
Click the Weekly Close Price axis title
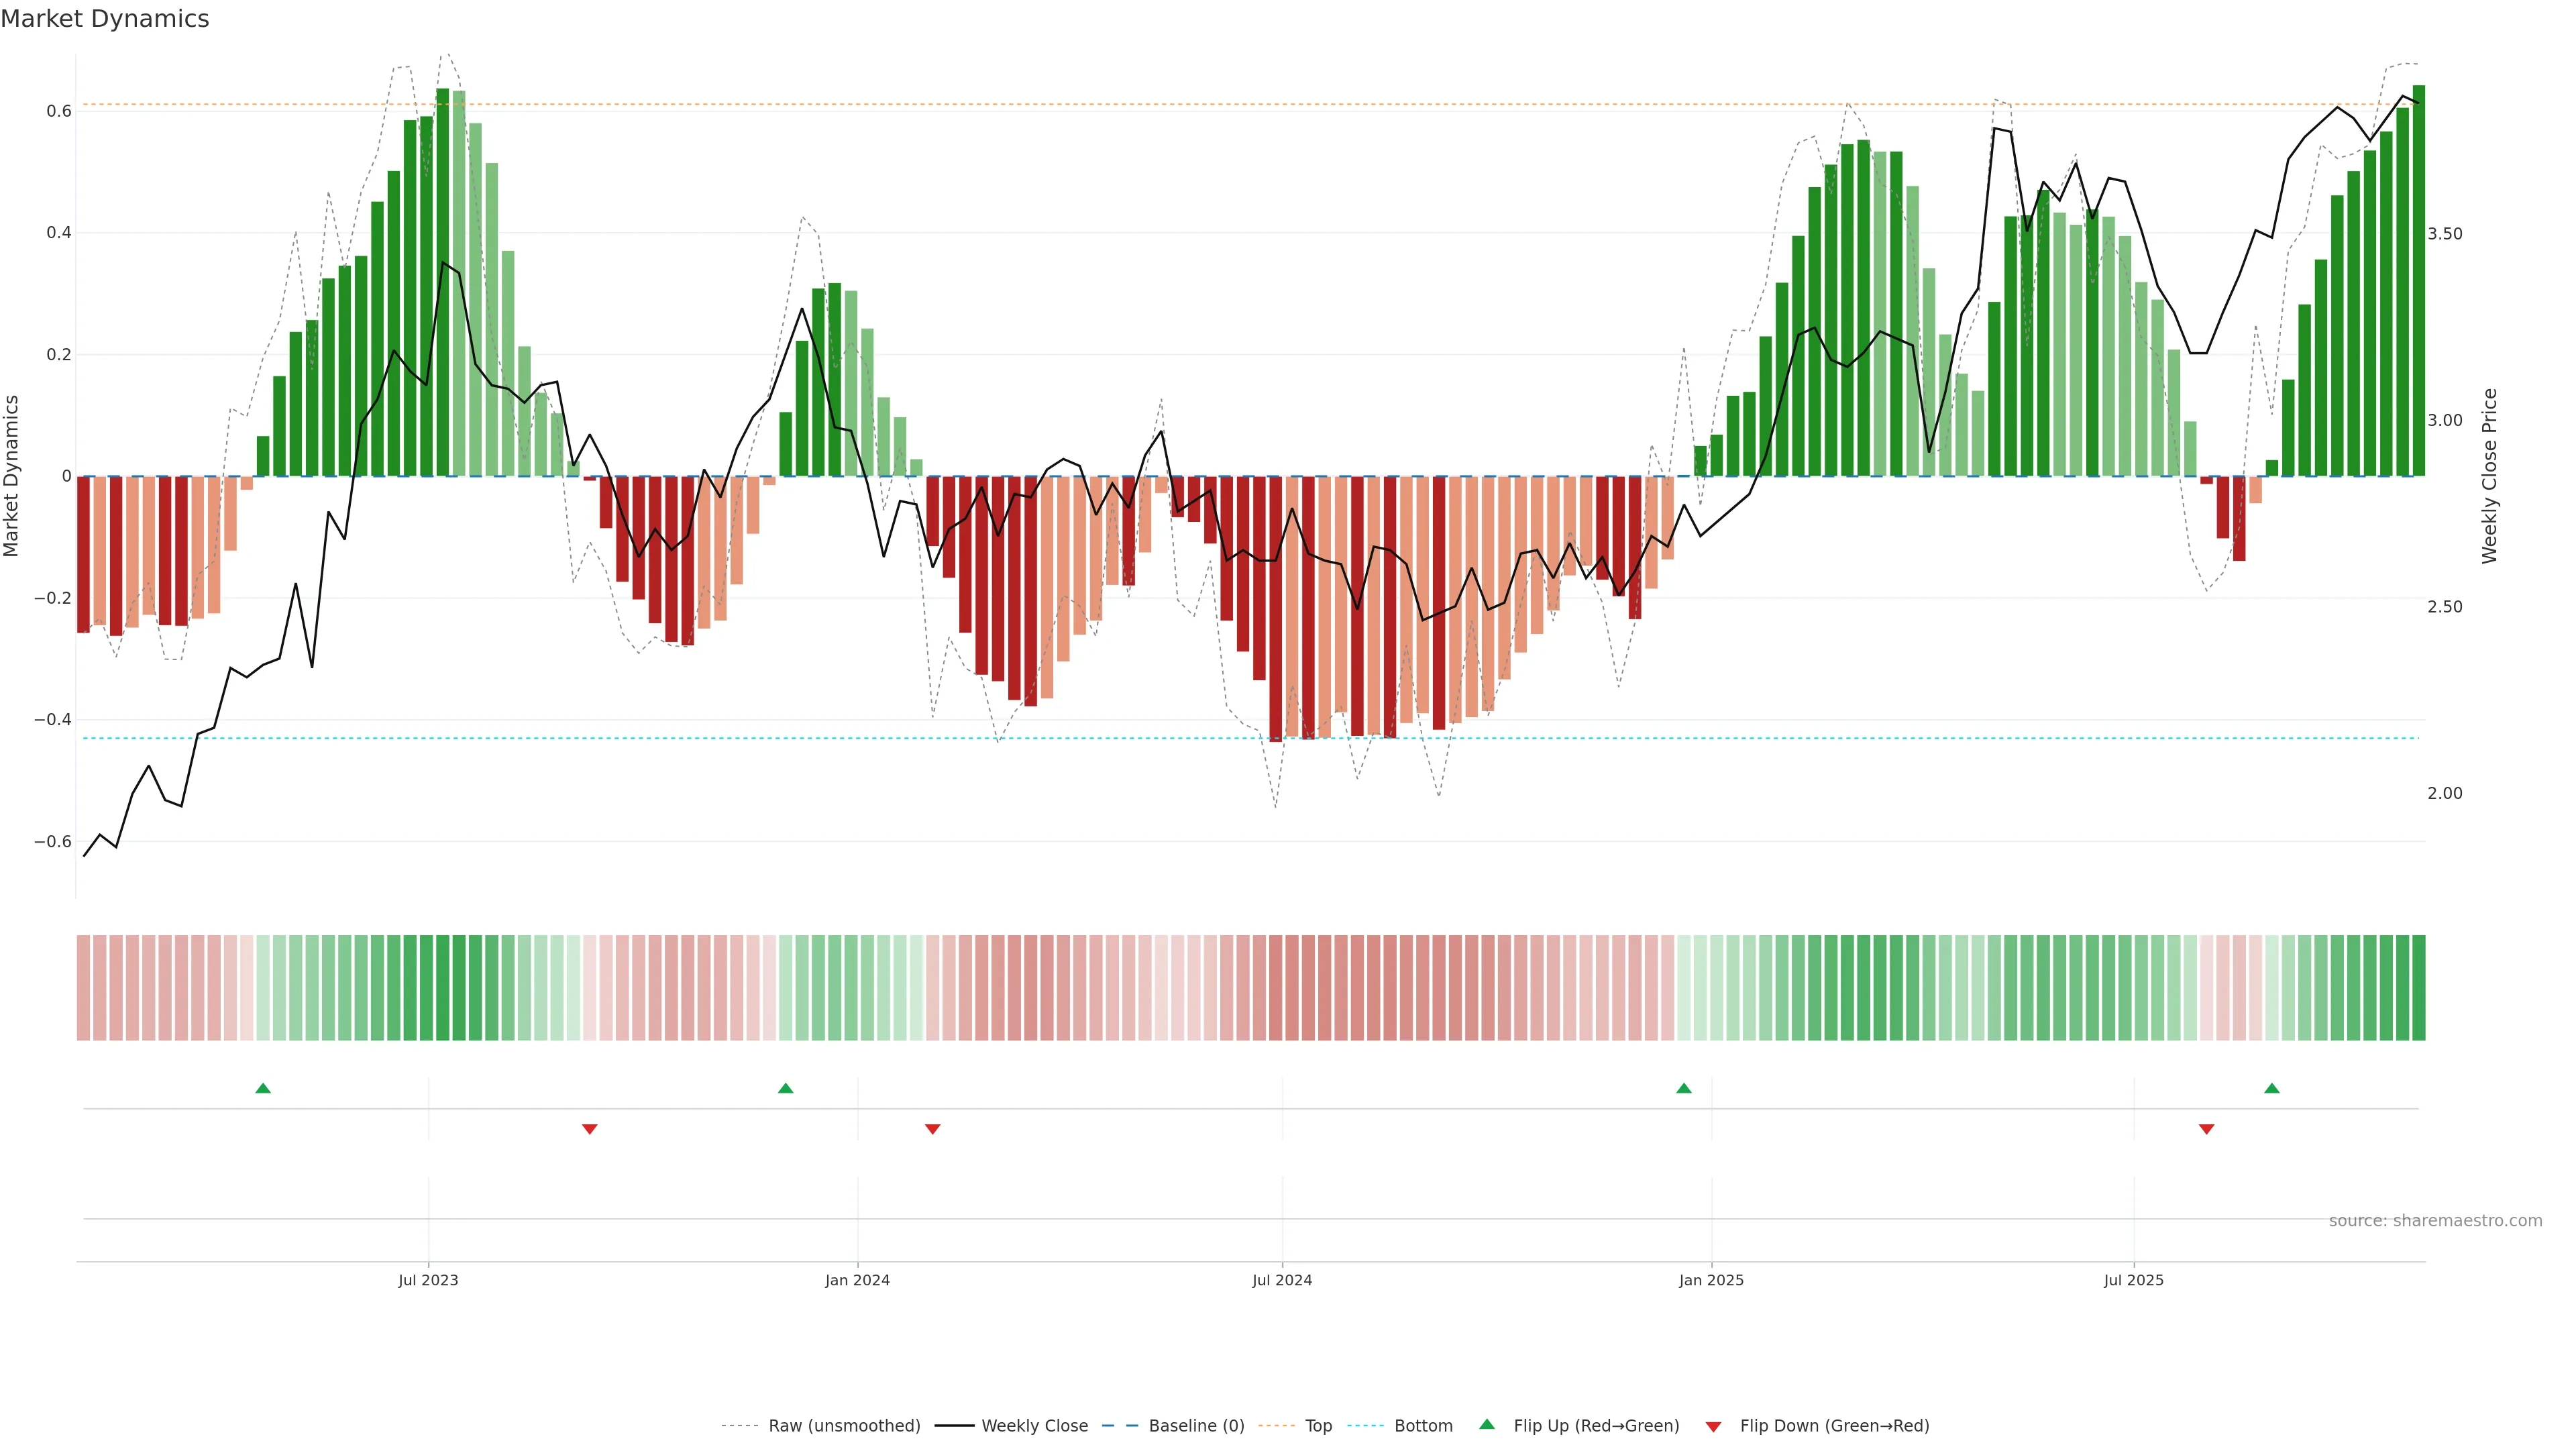[x=2489, y=476]
